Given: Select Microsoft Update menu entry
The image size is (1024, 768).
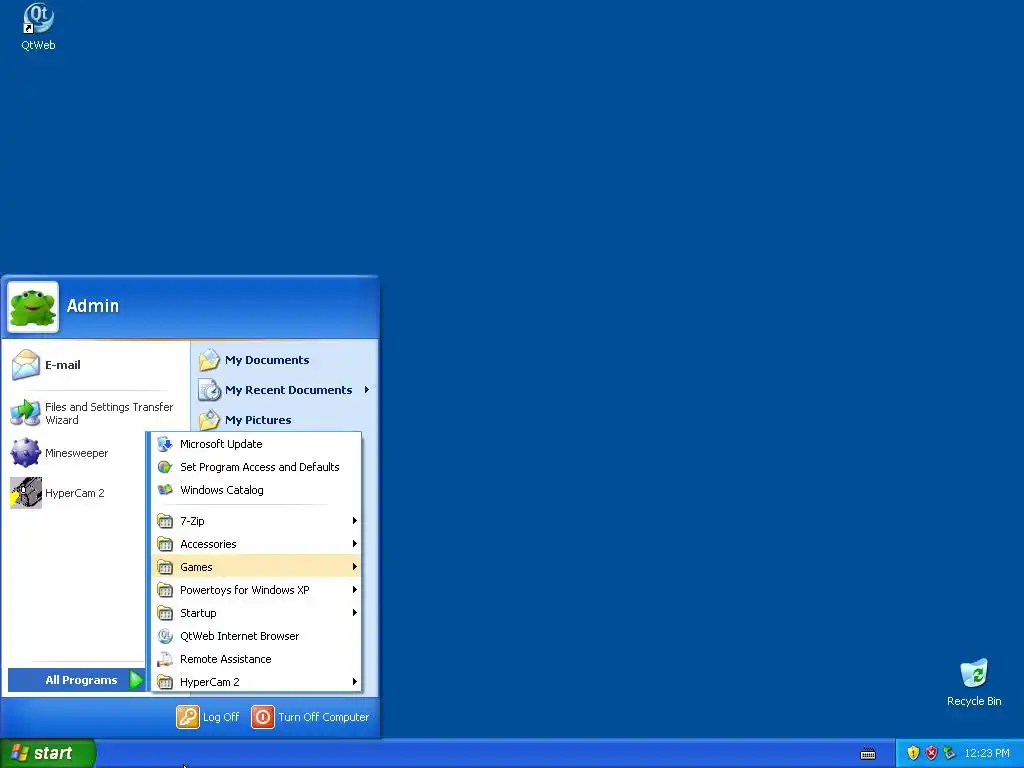Looking at the screenshot, I should tap(257, 444).
